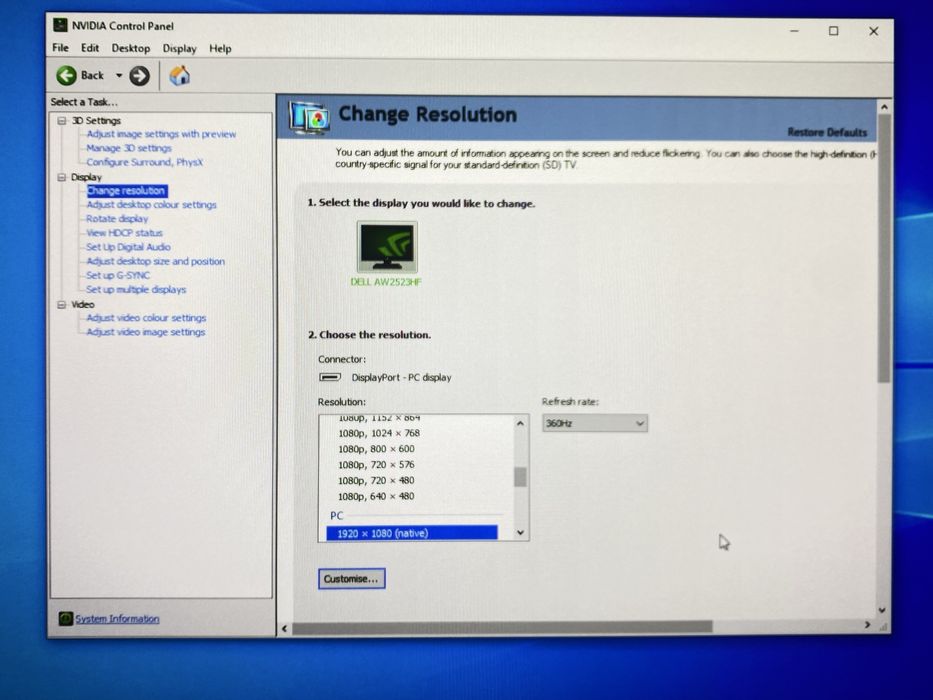Open Adjust video colour settings
This screenshot has height=700, width=933.
point(146,318)
